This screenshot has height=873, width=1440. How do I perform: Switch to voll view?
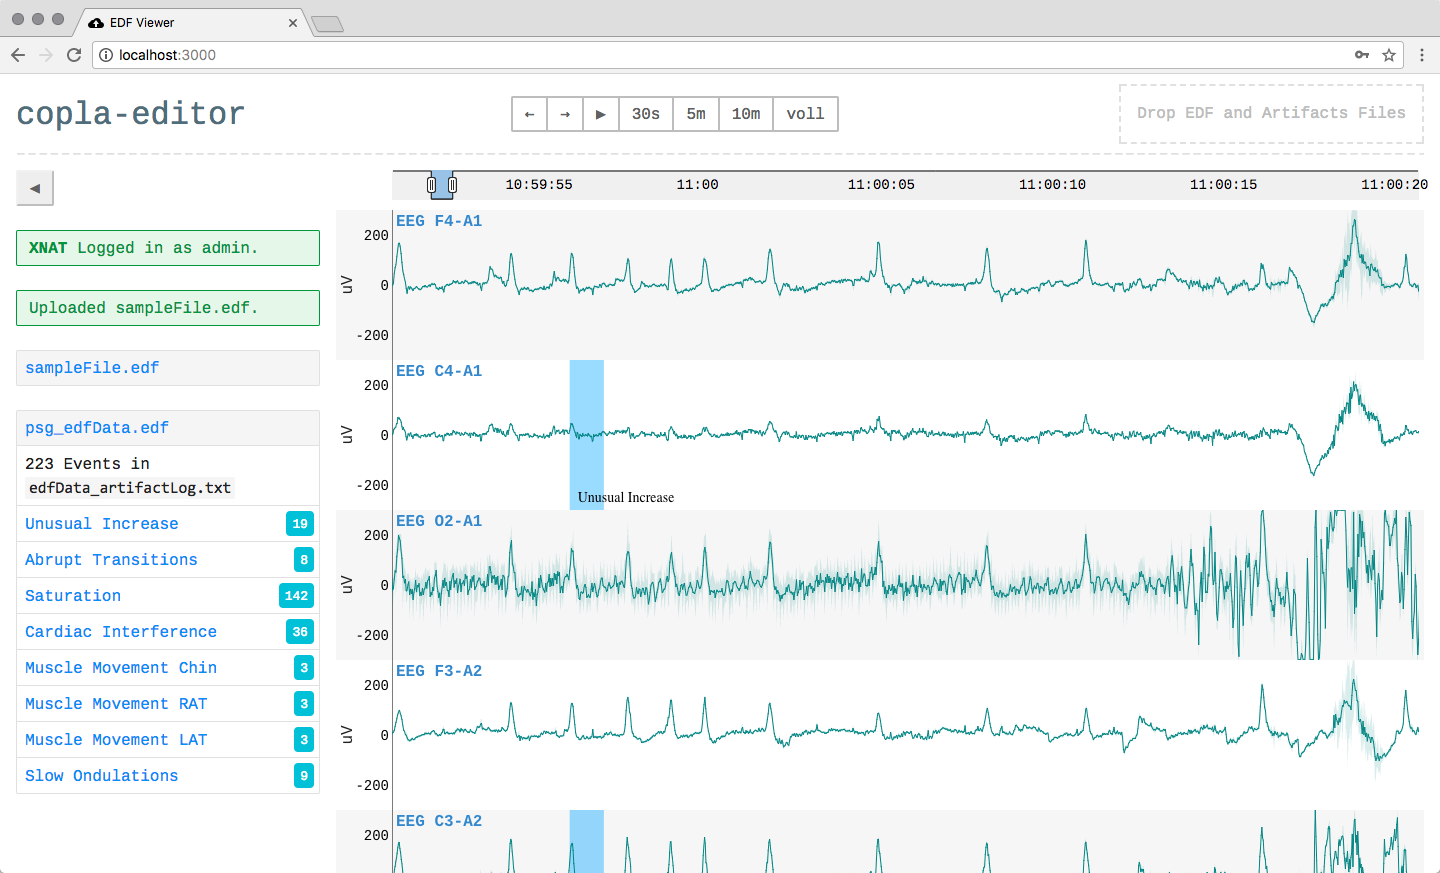click(805, 114)
